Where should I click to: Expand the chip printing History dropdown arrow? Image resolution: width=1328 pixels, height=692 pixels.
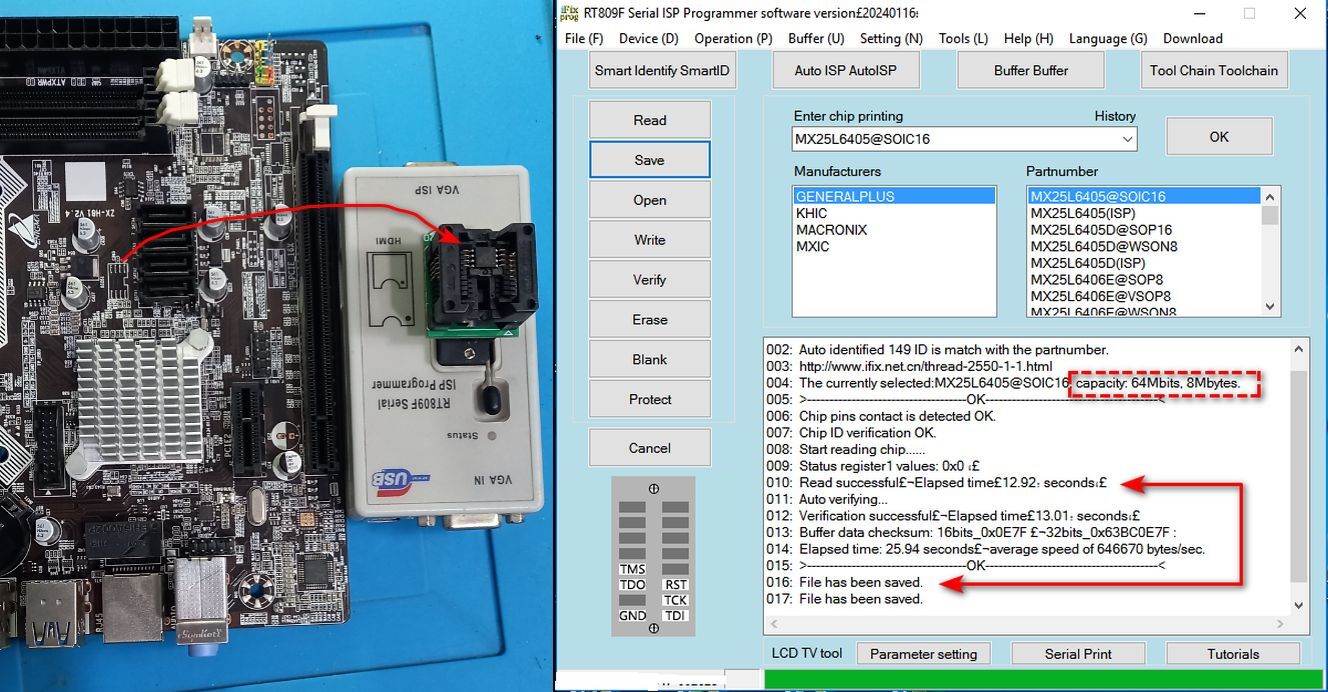[1127, 139]
